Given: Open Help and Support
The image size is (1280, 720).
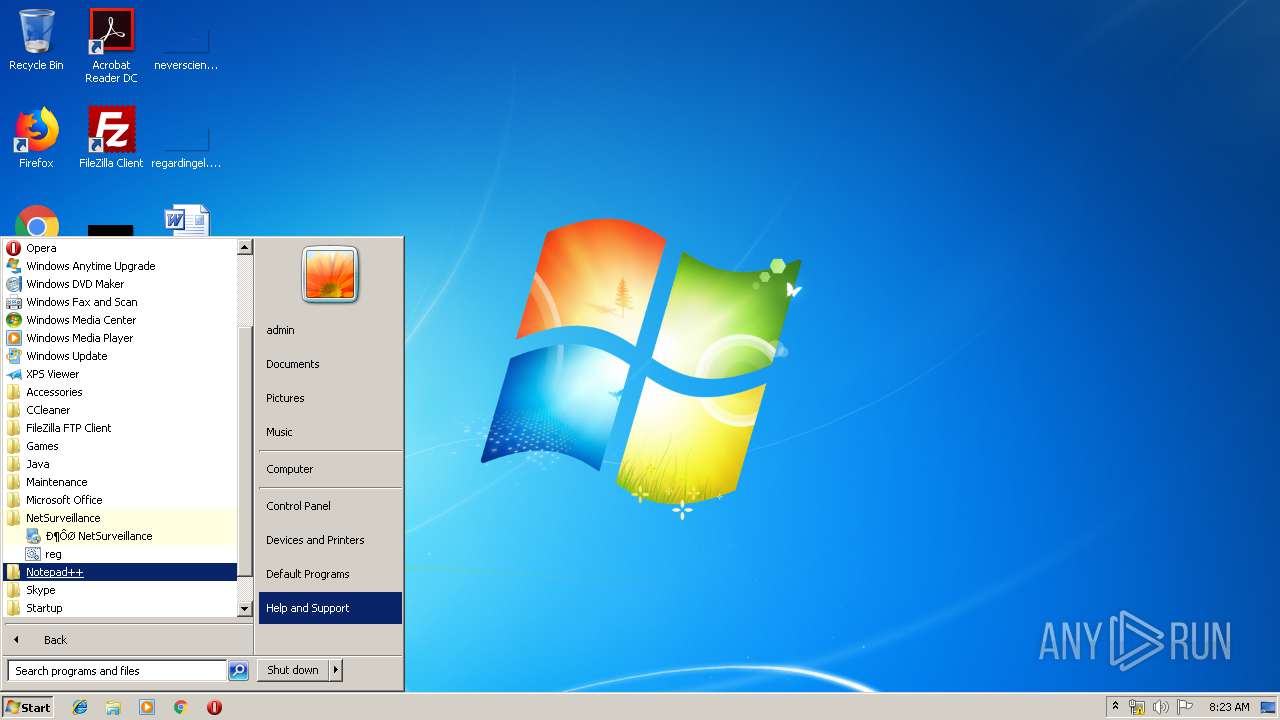Looking at the screenshot, I should point(330,608).
